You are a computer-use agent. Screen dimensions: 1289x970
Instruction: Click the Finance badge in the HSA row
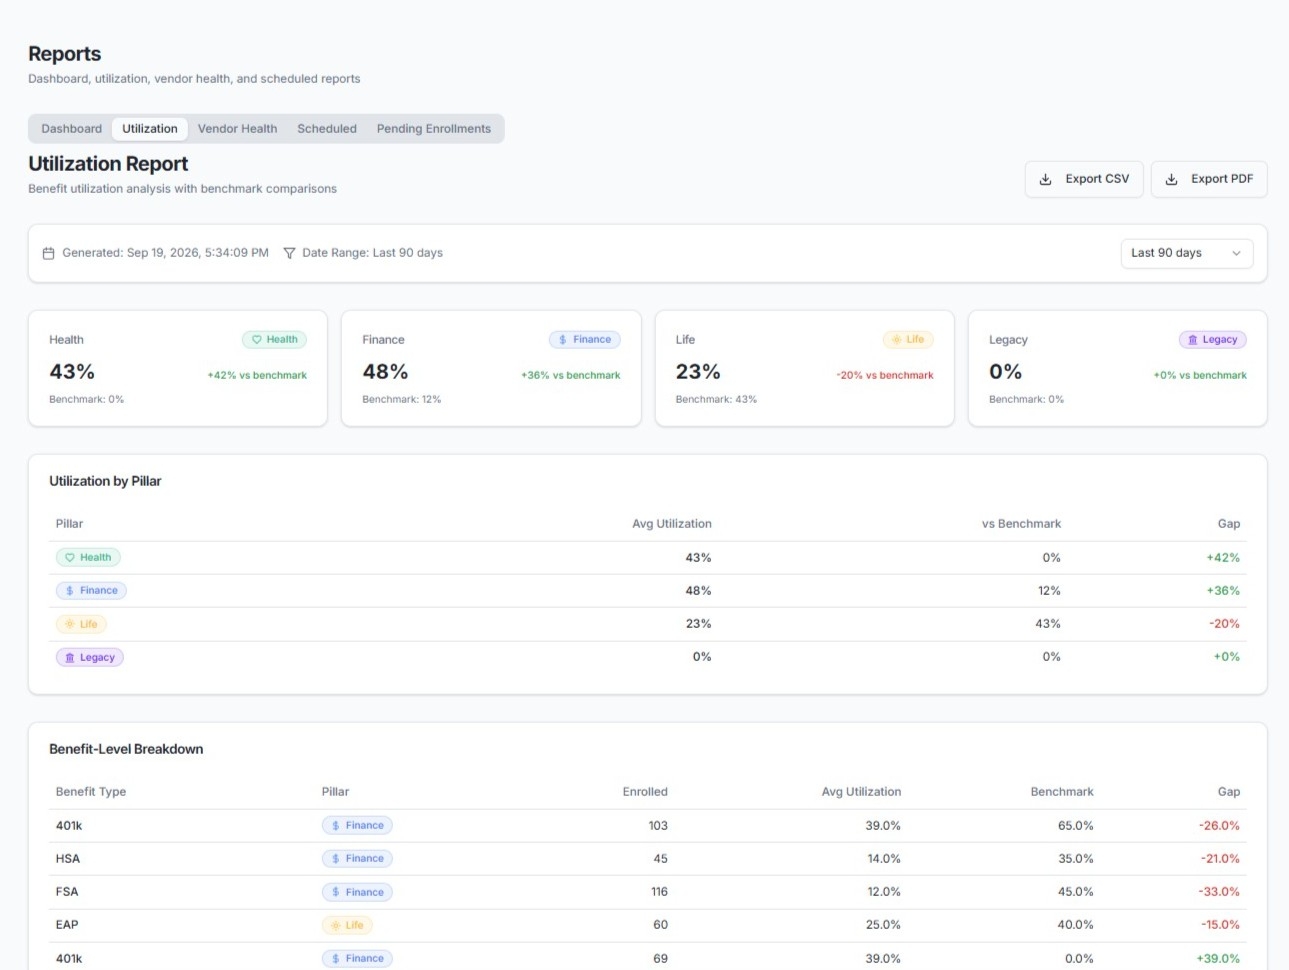[x=357, y=859]
